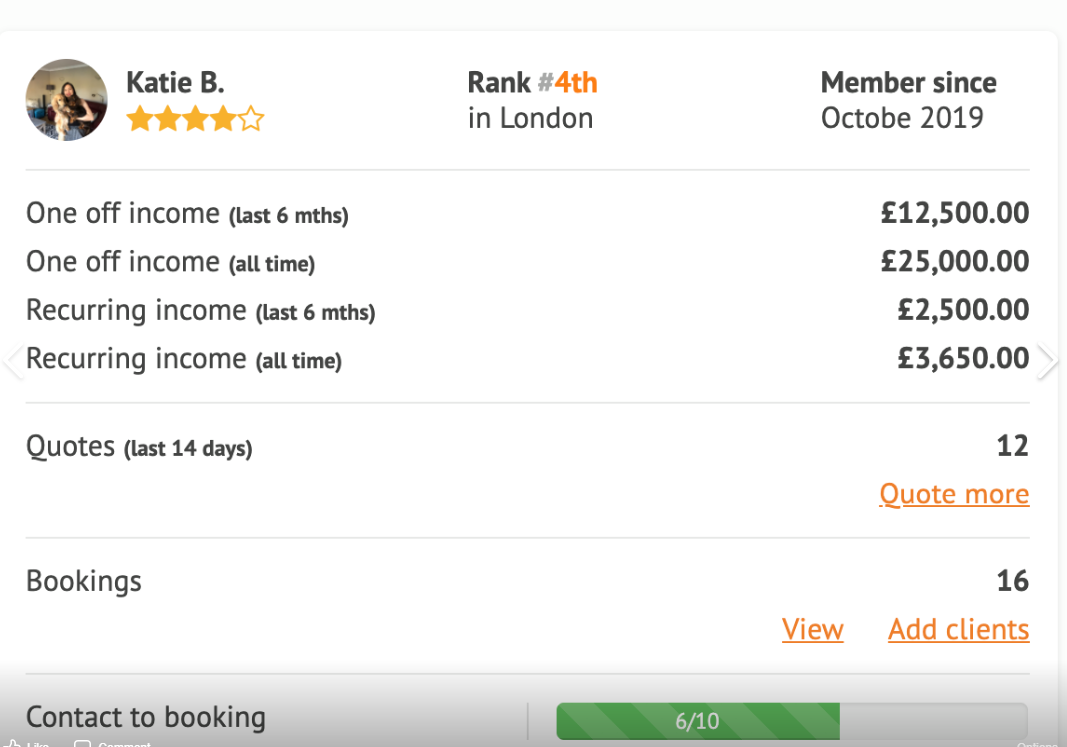Click Katie B.'s profile photo
The width and height of the screenshot is (1067, 747).
pyautogui.click(x=66, y=100)
